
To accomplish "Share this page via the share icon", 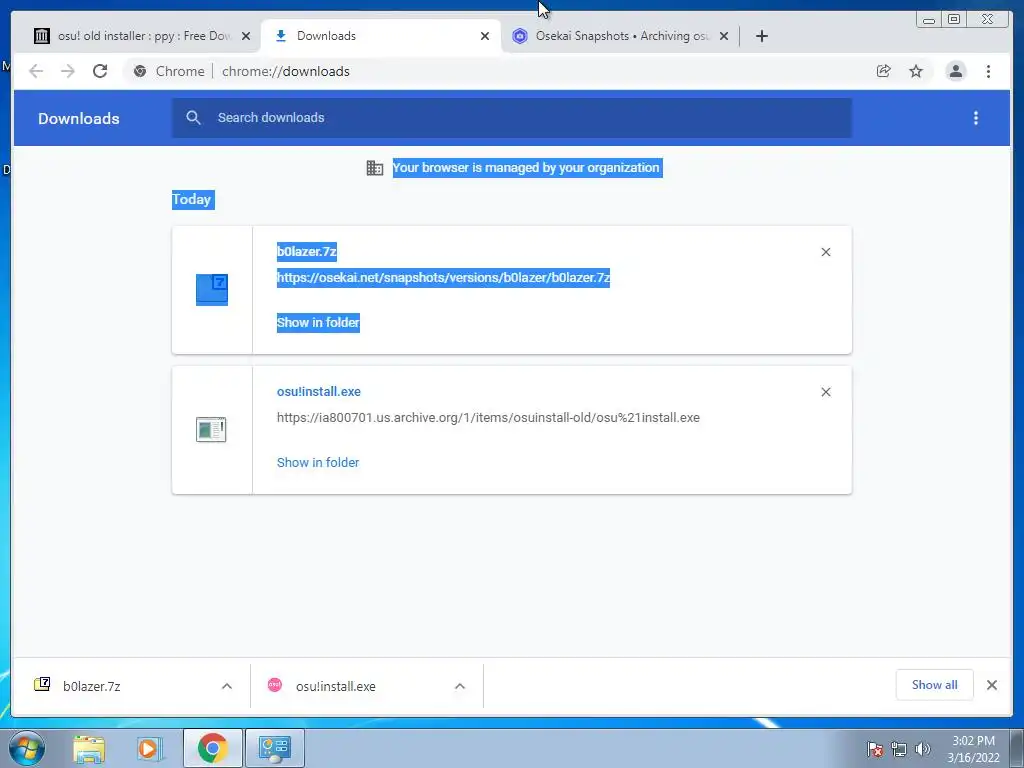I will coord(884,71).
